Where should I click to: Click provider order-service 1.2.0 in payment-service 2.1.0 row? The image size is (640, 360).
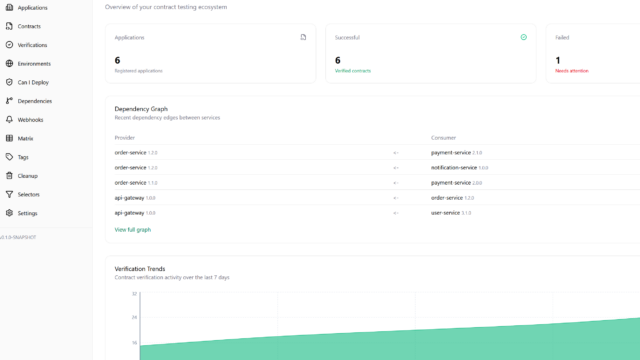pos(136,153)
